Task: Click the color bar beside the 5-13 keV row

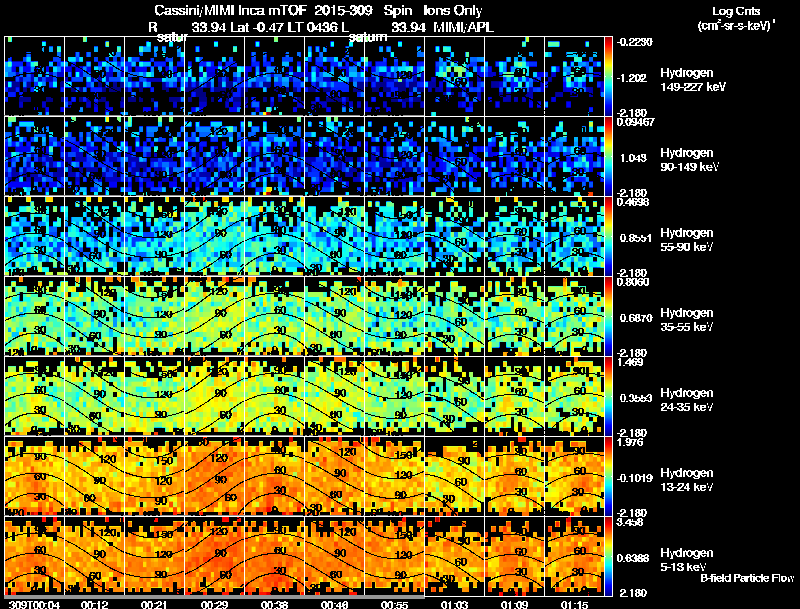Action: (x=608, y=556)
